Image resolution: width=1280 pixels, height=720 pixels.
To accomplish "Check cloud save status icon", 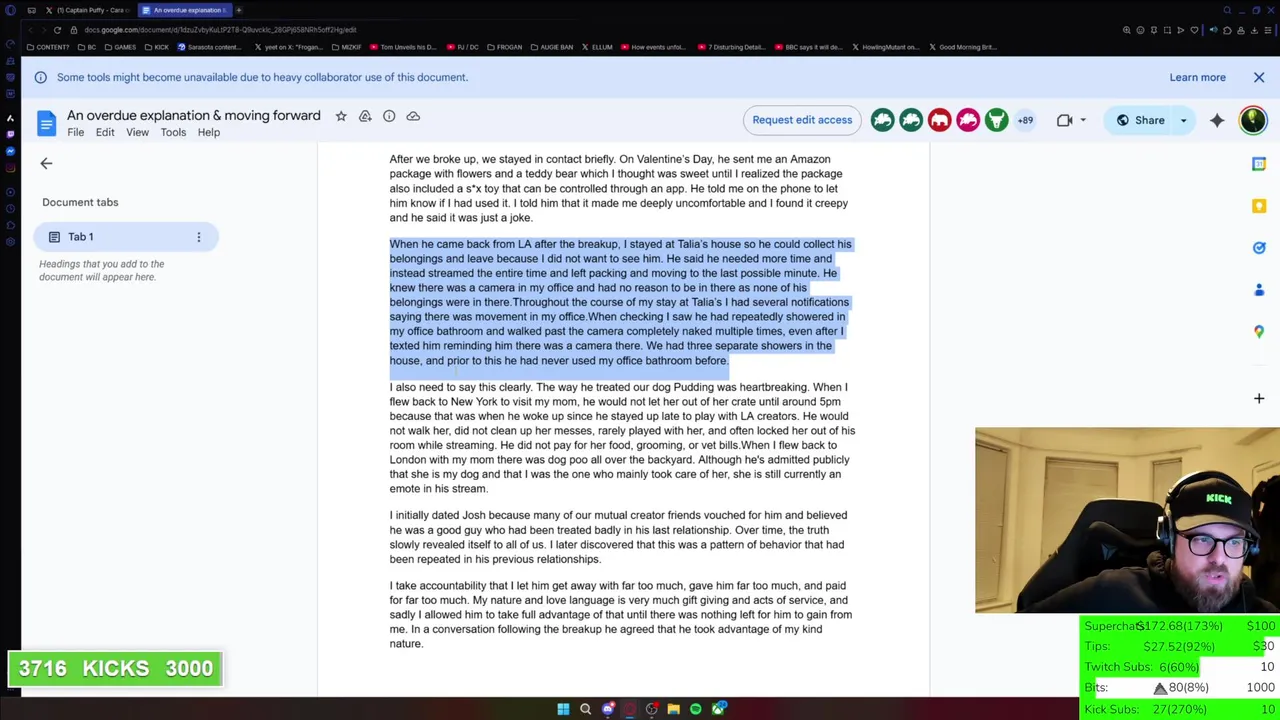I will (x=413, y=116).
